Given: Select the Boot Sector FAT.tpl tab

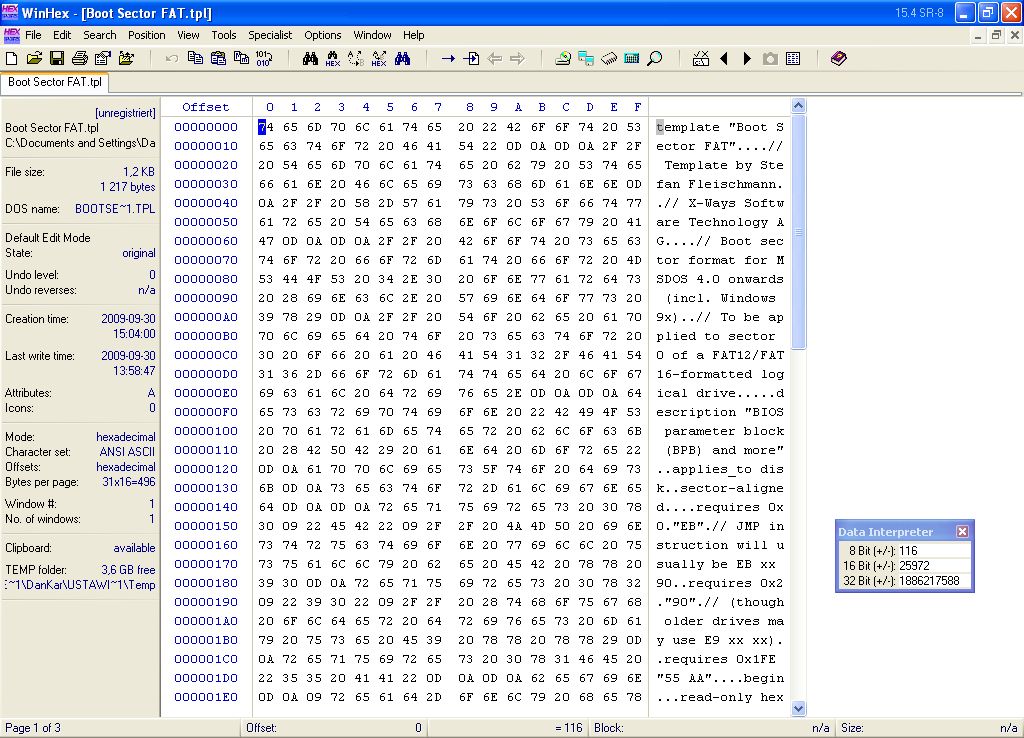Looking at the screenshot, I should point(55,82).
